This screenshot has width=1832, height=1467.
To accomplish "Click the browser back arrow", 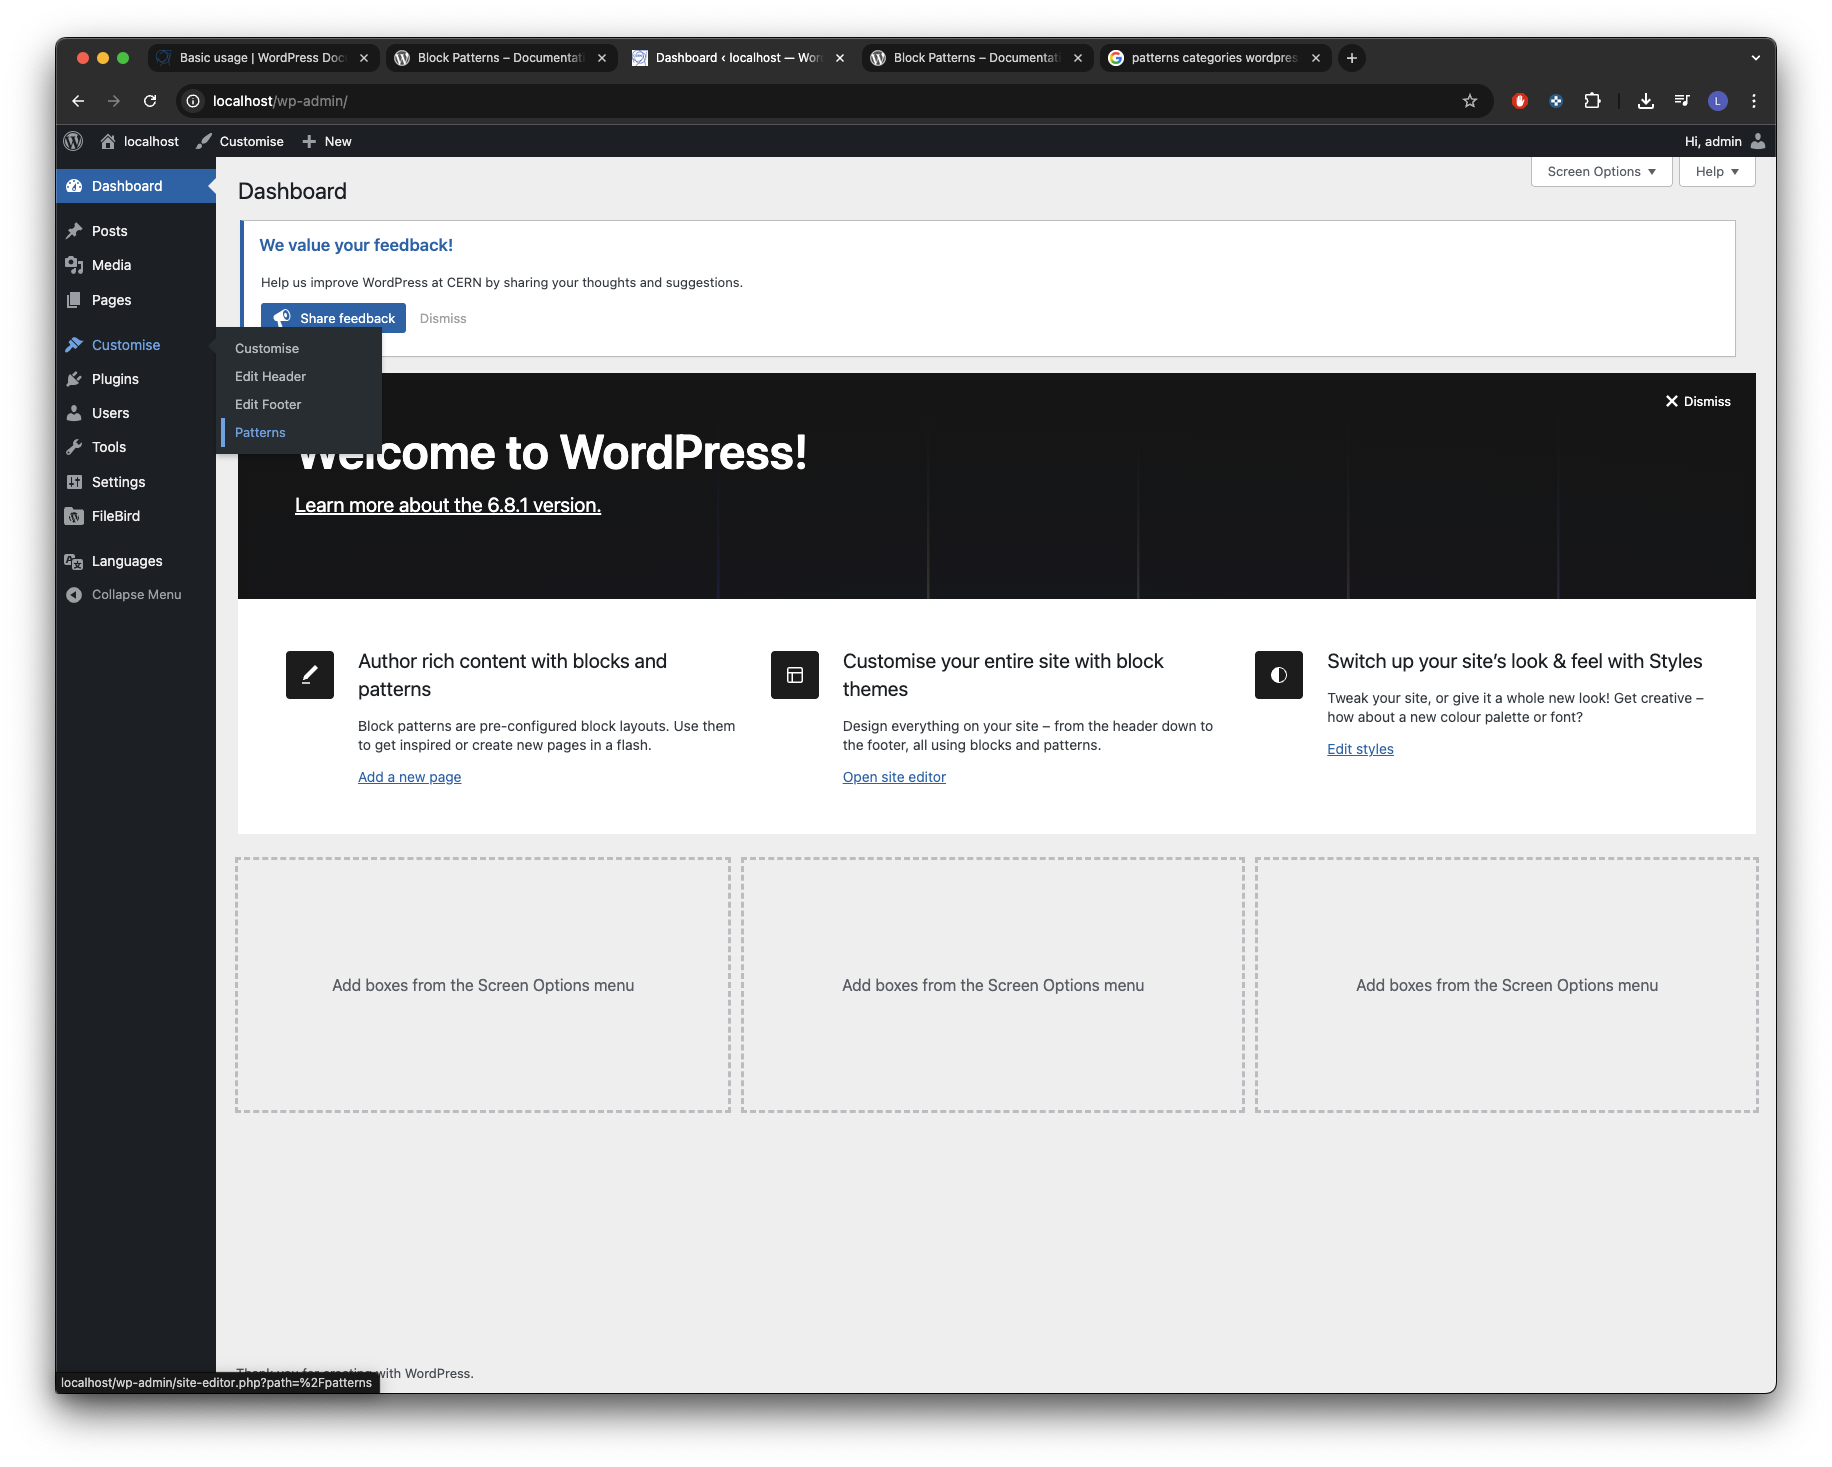I will [78, 101].
